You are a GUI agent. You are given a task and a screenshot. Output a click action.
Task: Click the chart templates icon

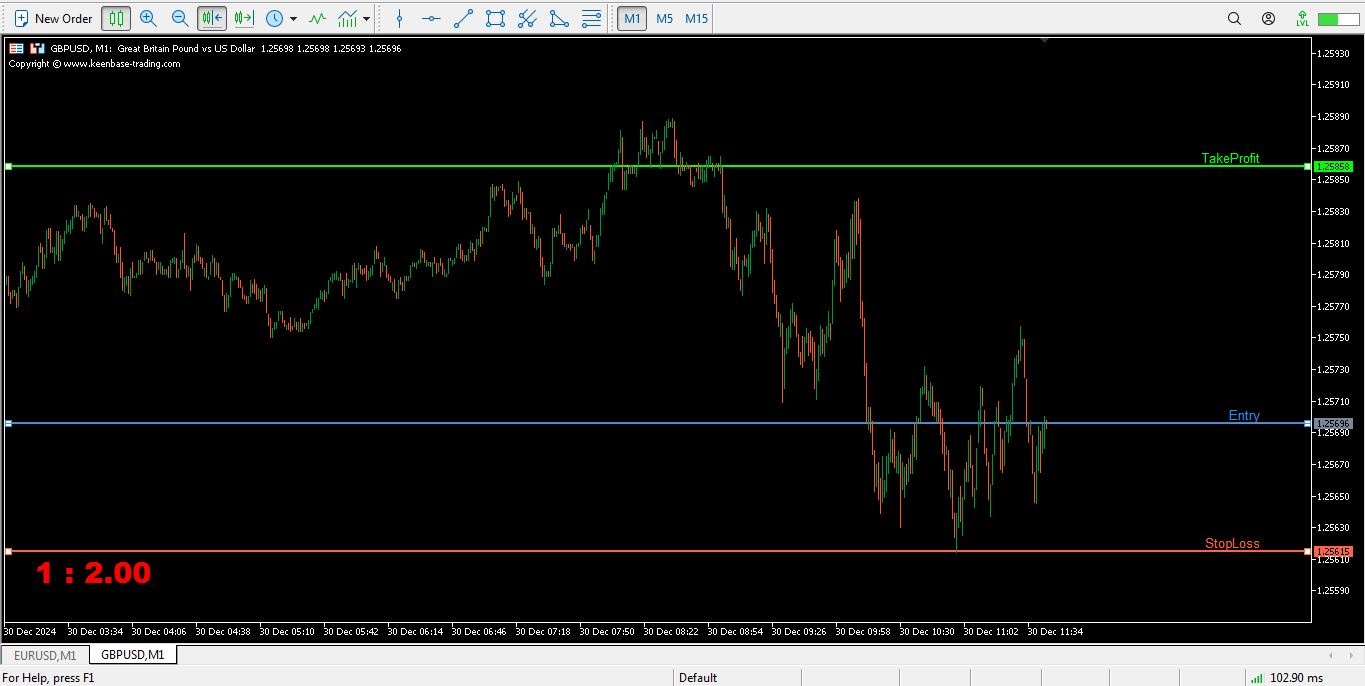(348, 18)
